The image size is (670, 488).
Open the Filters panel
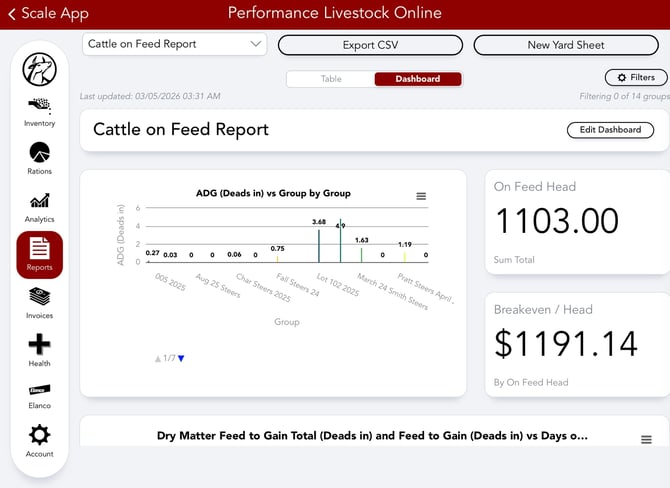click(636, 77)
